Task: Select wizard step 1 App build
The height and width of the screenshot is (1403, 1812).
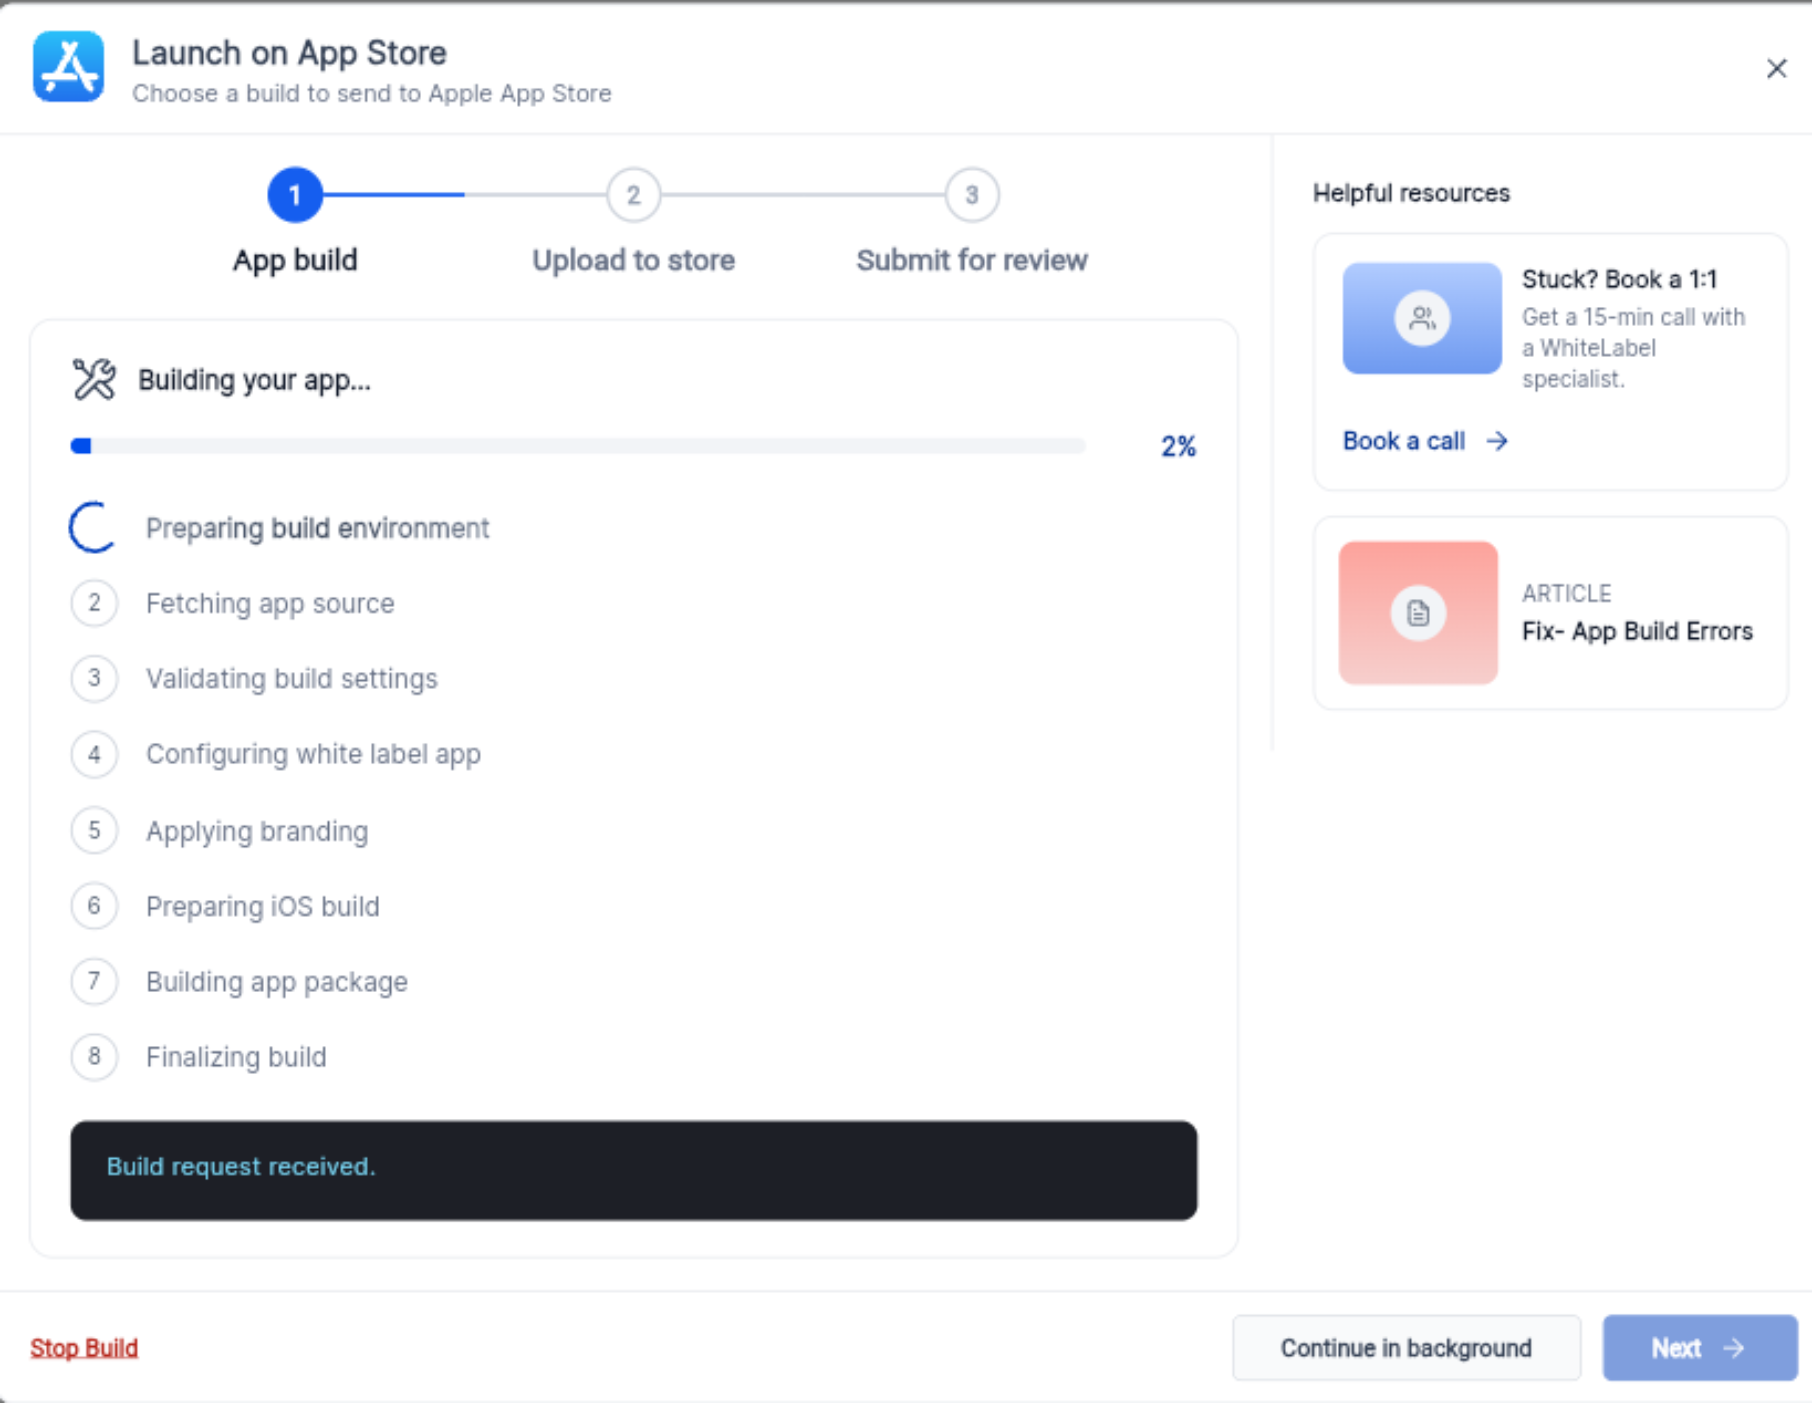Action: tap(295, 195)
